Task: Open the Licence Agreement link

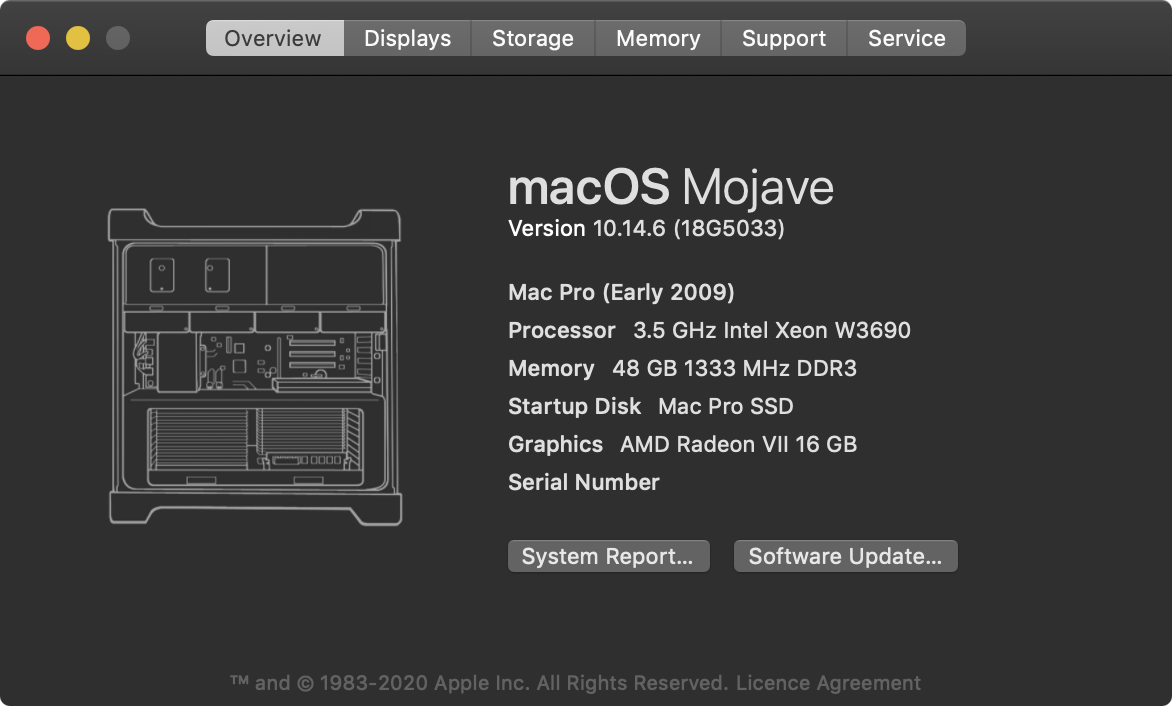Action: click(828, 684)
